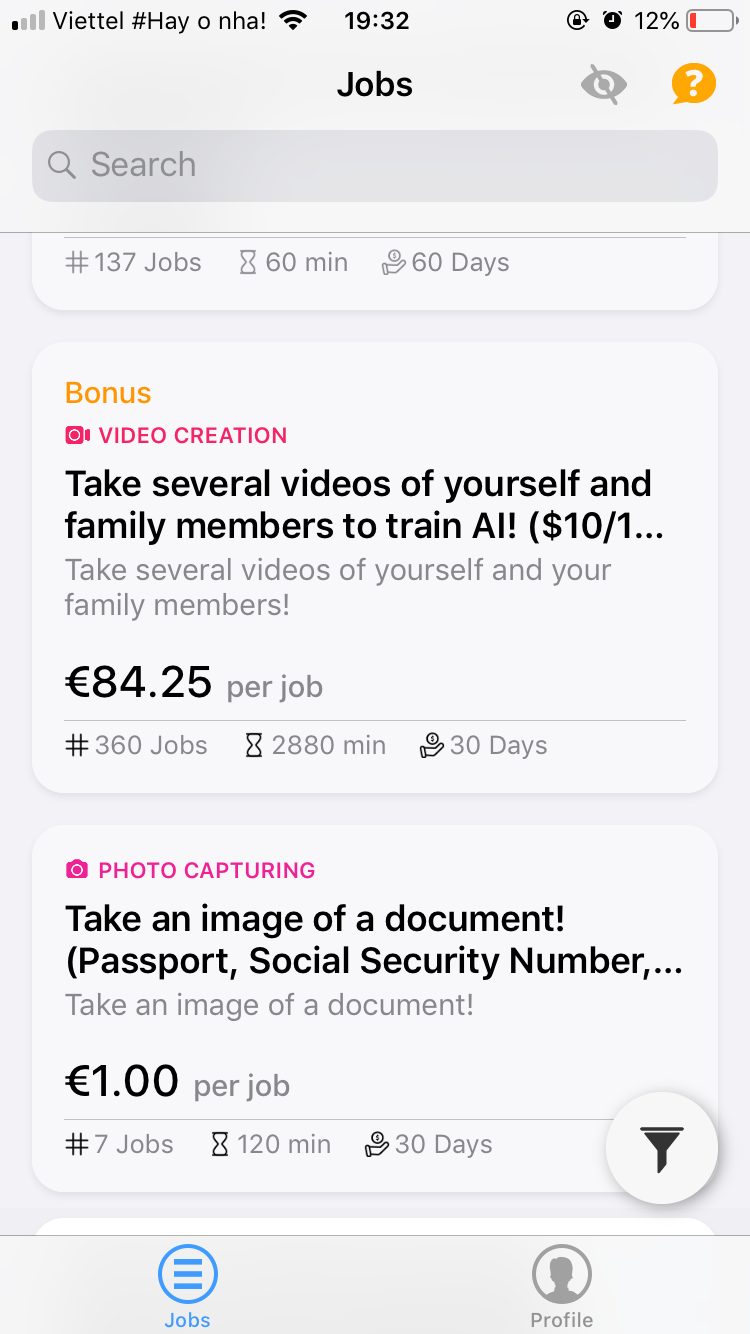Viewport: 750px width, 1334px height.
Task: Open the 'Take an image of a document' job
Action: 375,1009
